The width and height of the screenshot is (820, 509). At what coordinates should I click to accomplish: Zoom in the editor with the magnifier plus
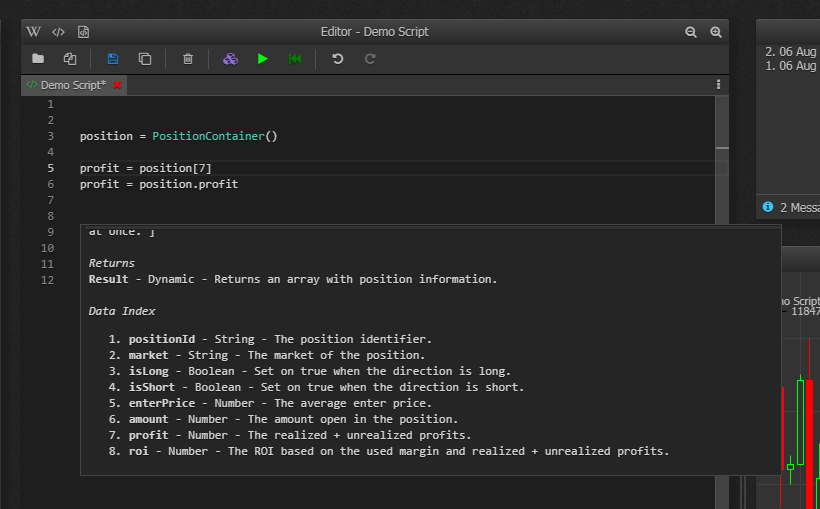pyautogui.click(x=715, y=32)
